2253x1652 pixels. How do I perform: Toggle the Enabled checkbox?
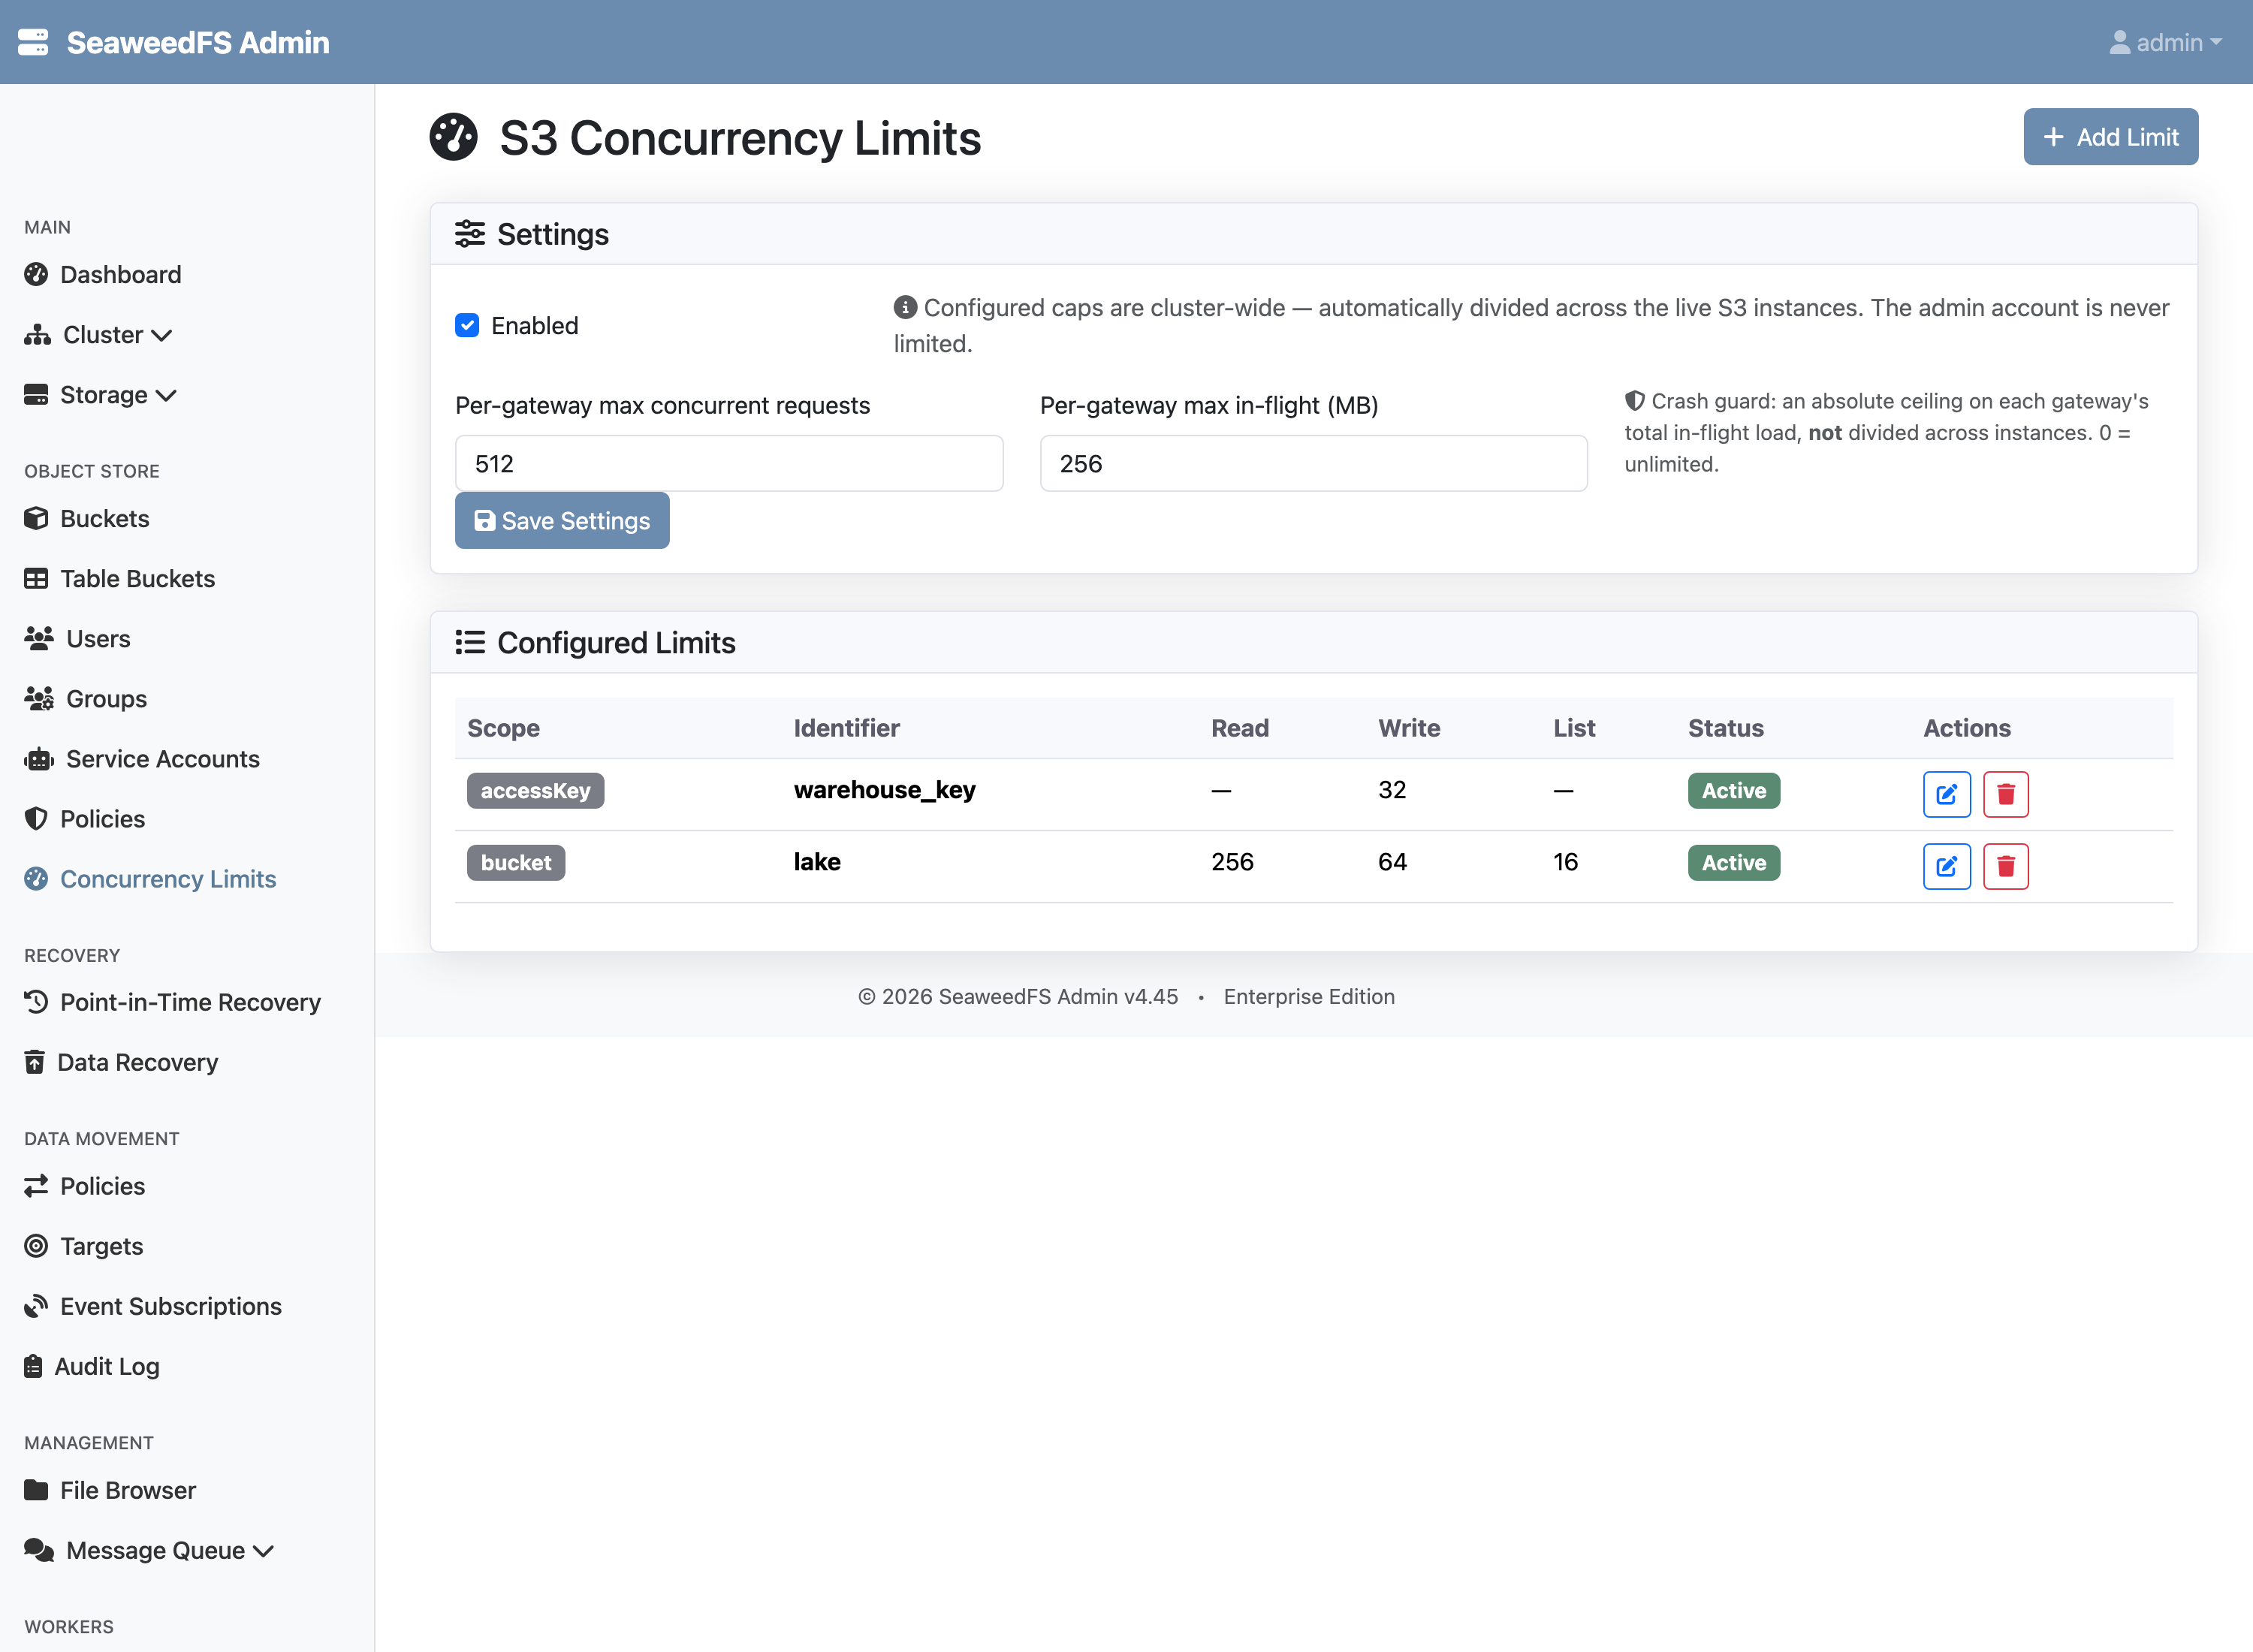pyautogui.click(x=467, y=325)
